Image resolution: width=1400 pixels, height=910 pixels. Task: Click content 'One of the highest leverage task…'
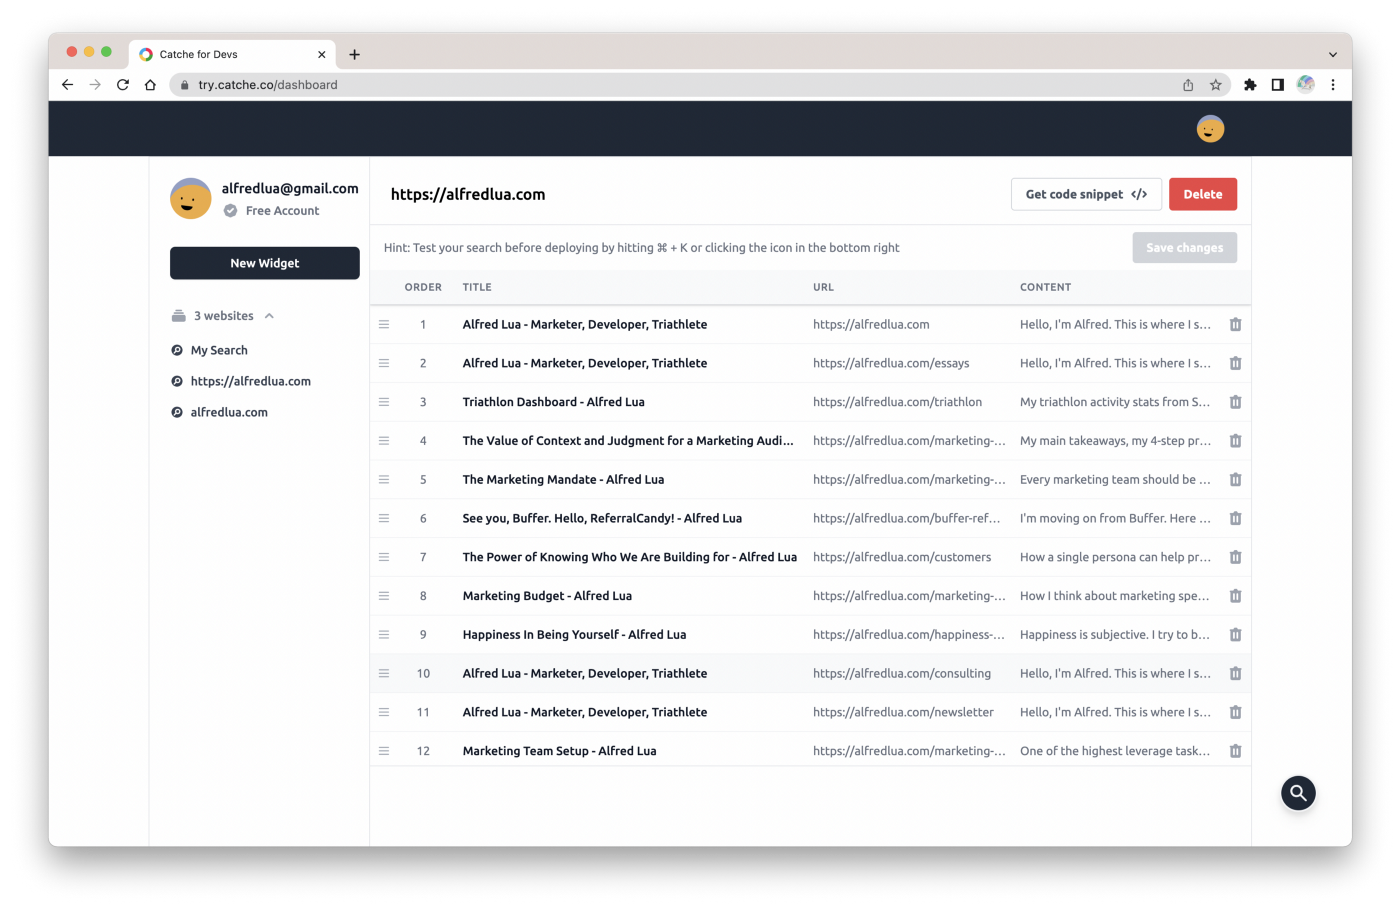(x=1115, y=751)
